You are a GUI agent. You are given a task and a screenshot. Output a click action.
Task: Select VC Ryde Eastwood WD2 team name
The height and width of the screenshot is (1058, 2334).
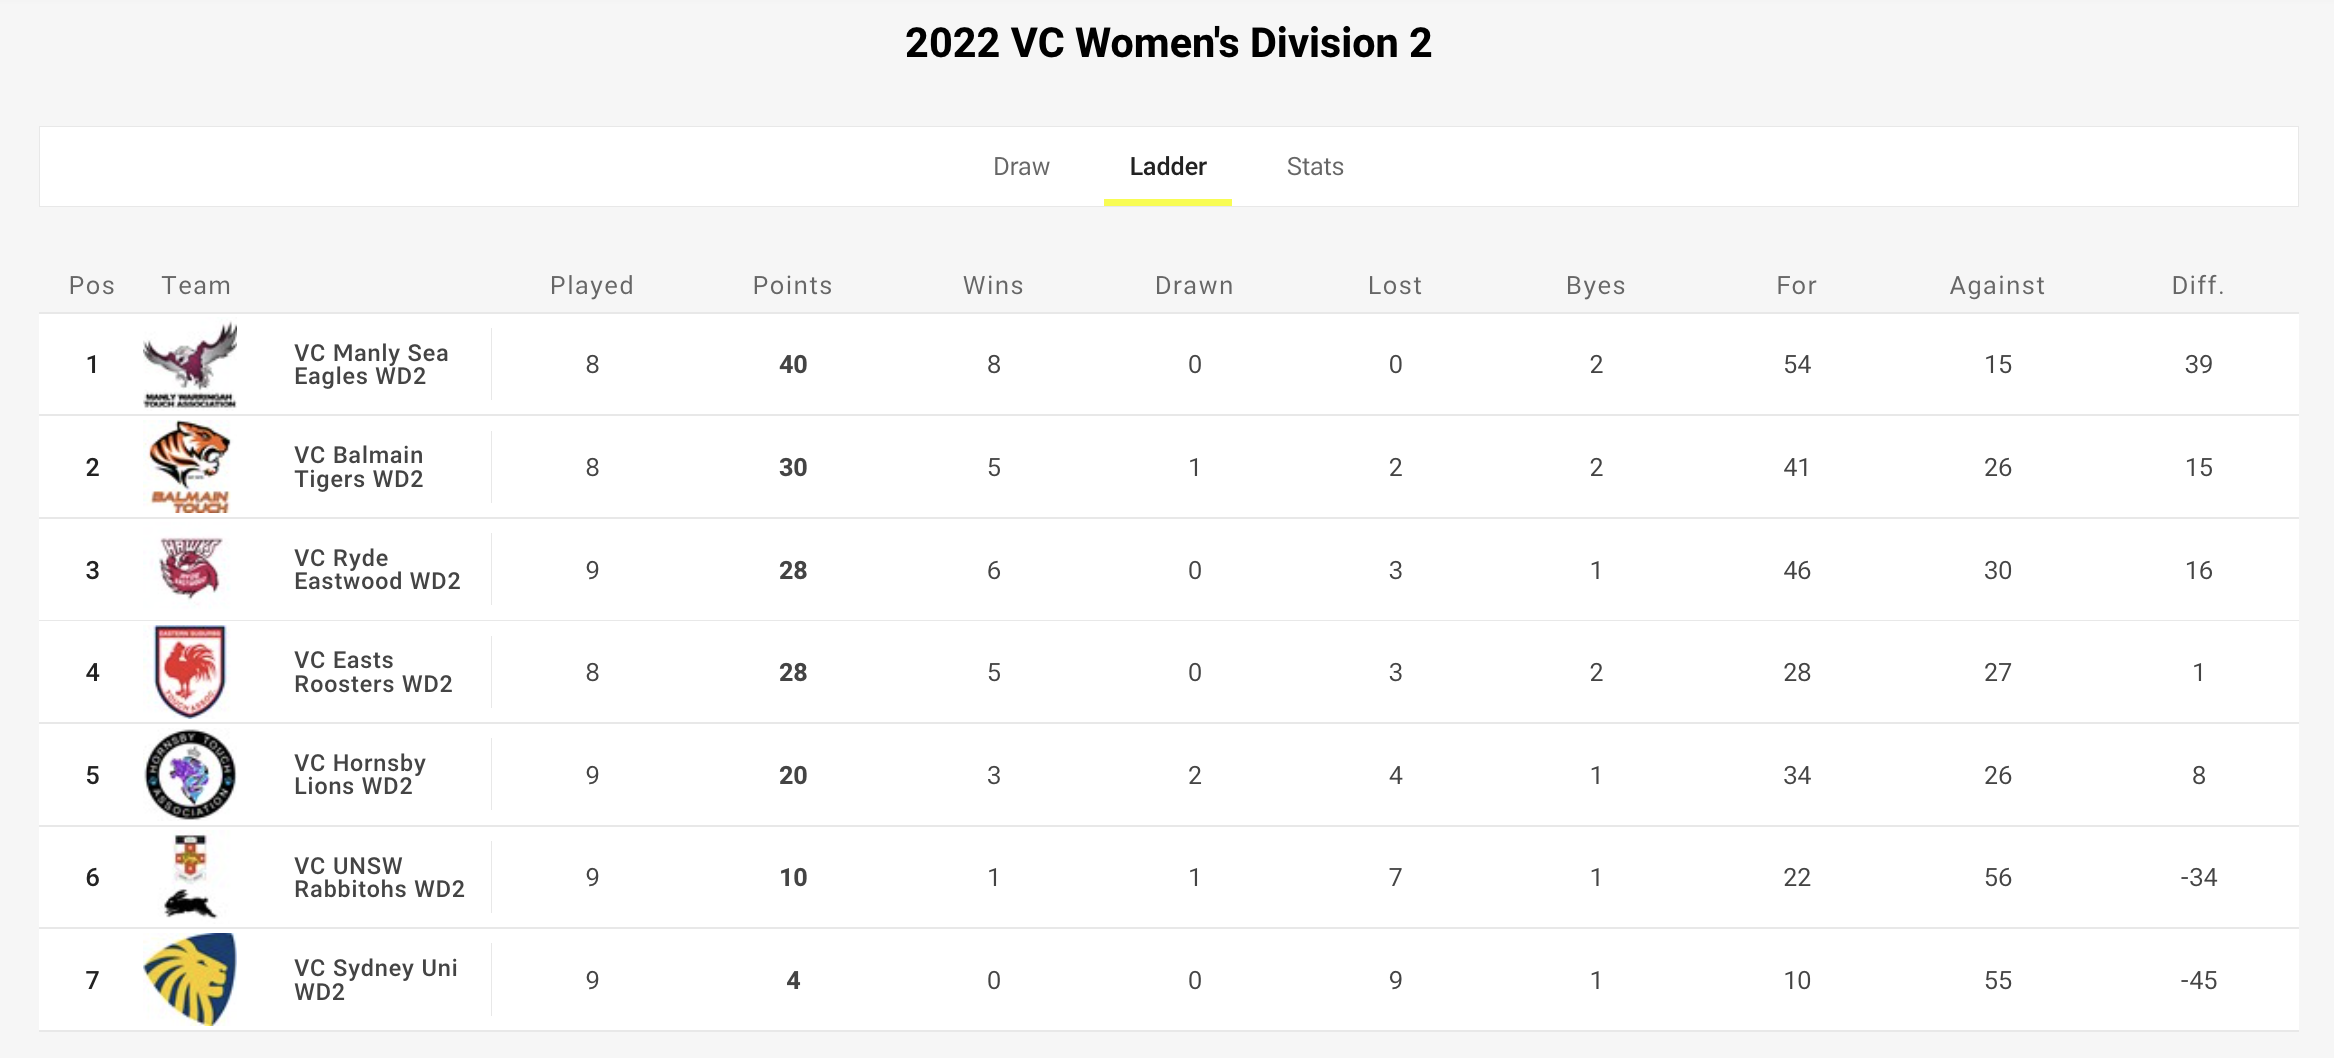[377, 569]
